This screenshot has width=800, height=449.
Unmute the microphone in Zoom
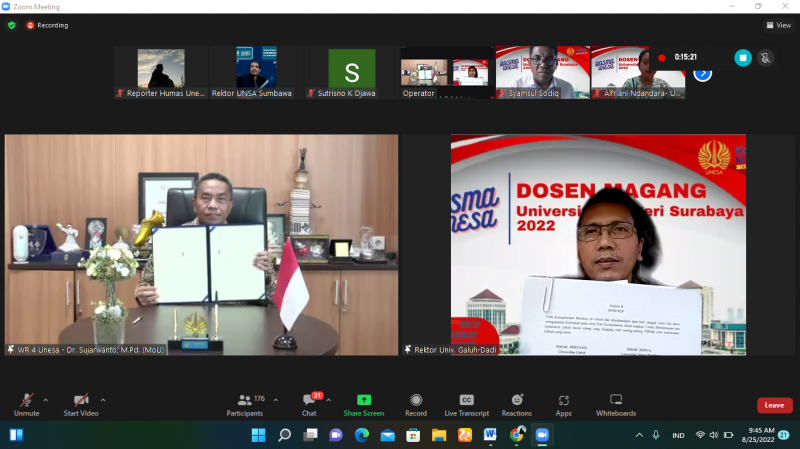(27, 405)
